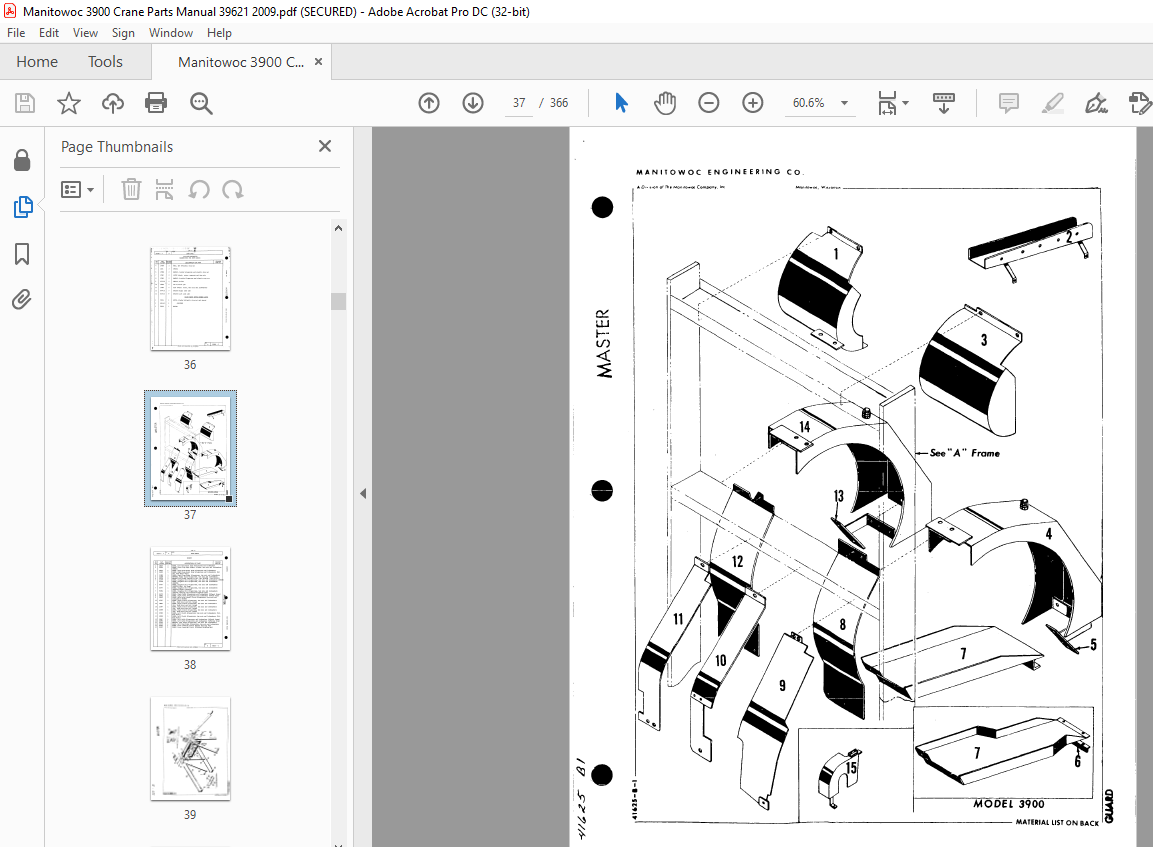Click the scrolling mode icon

[943, 103]
